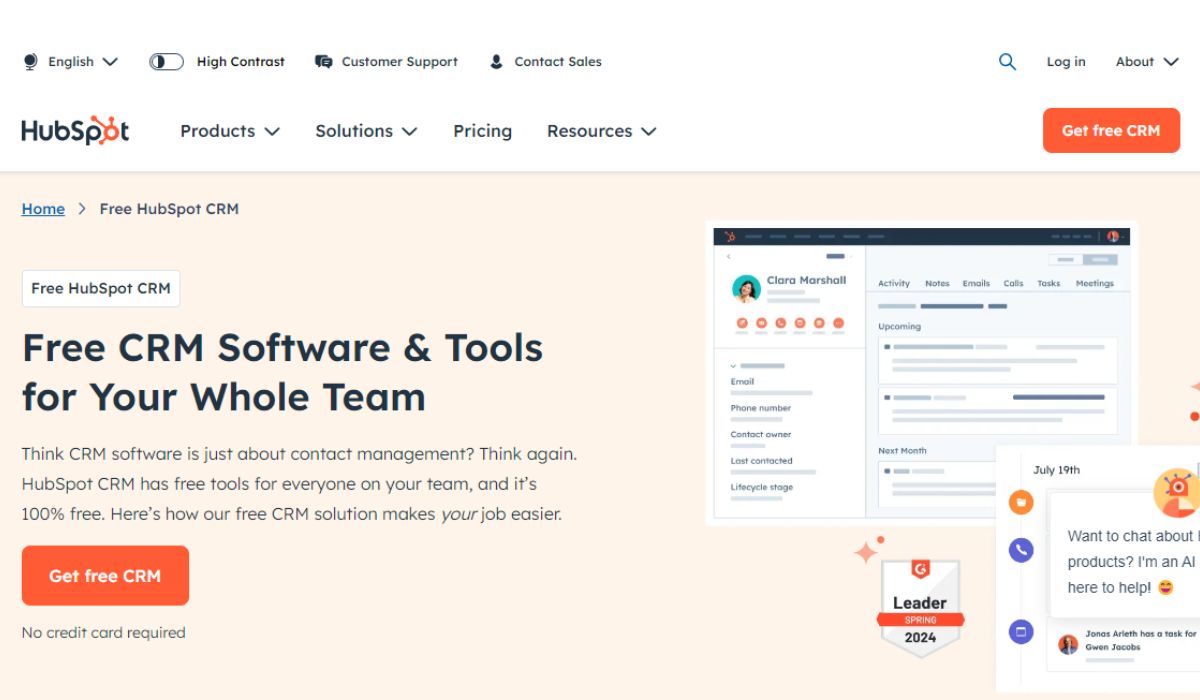1200x700 pixels.
Task: Select the Activity tab in preview
Action: click(894, 283)
